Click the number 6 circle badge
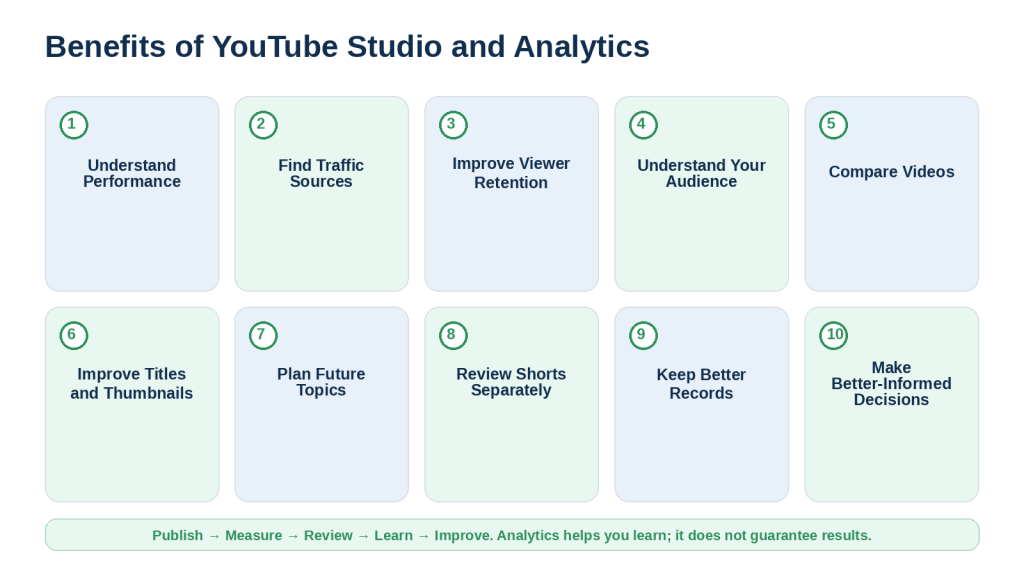Viewport: 1024px width, 576px height. pyautogui.click(x=74, y=335)
